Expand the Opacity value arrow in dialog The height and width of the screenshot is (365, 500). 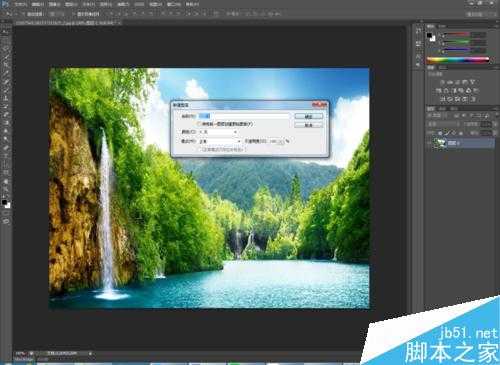[x=282, y=141]
